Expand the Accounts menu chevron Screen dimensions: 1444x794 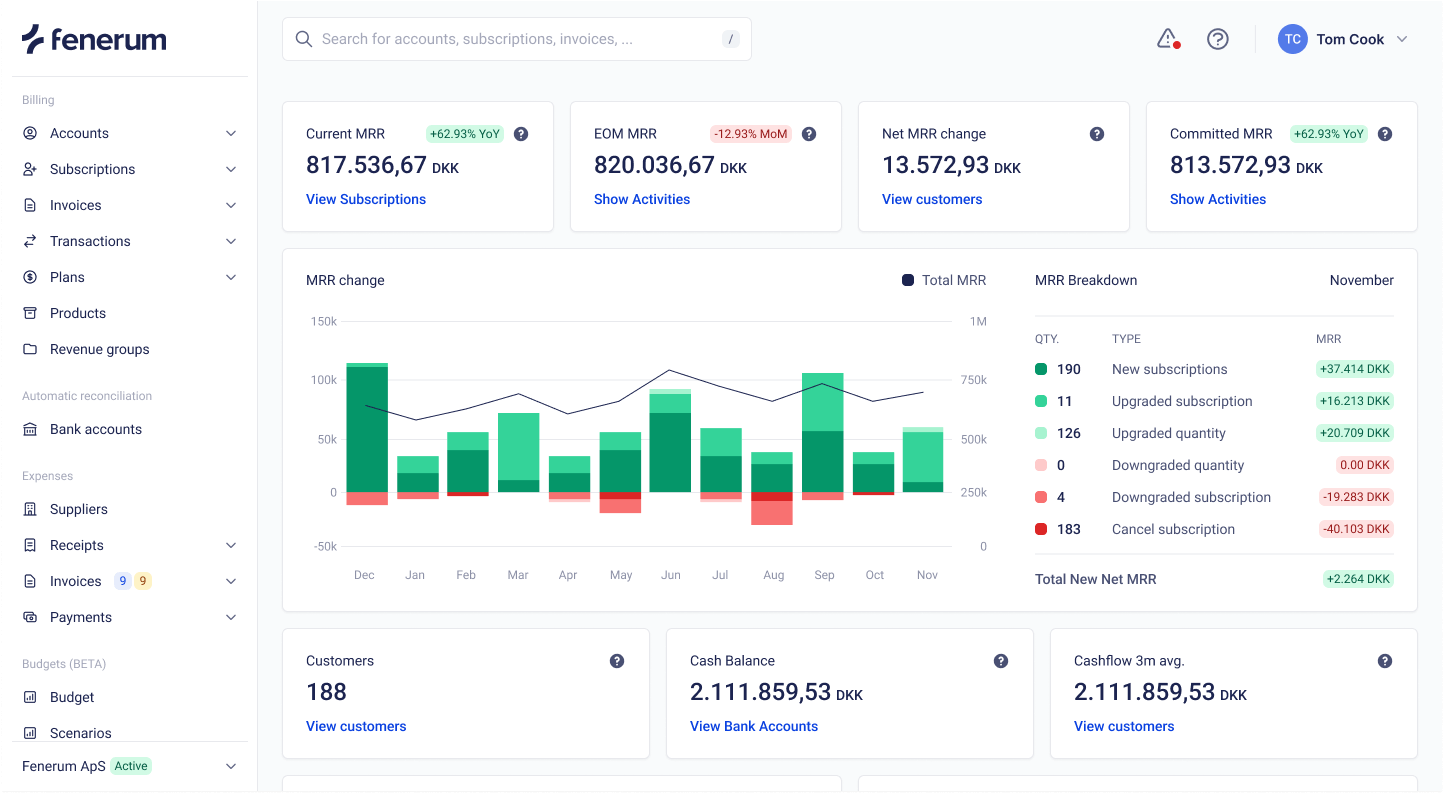(x=231, y=133)
